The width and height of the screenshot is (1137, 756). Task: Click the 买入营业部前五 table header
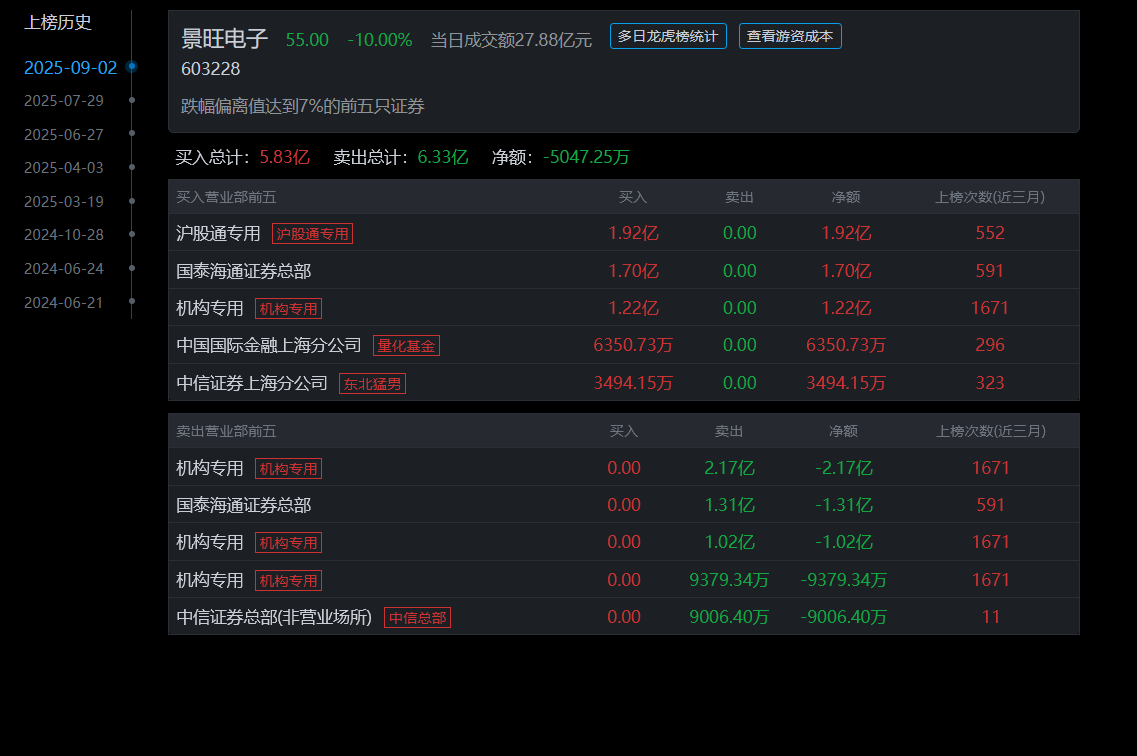pos(226,197)
